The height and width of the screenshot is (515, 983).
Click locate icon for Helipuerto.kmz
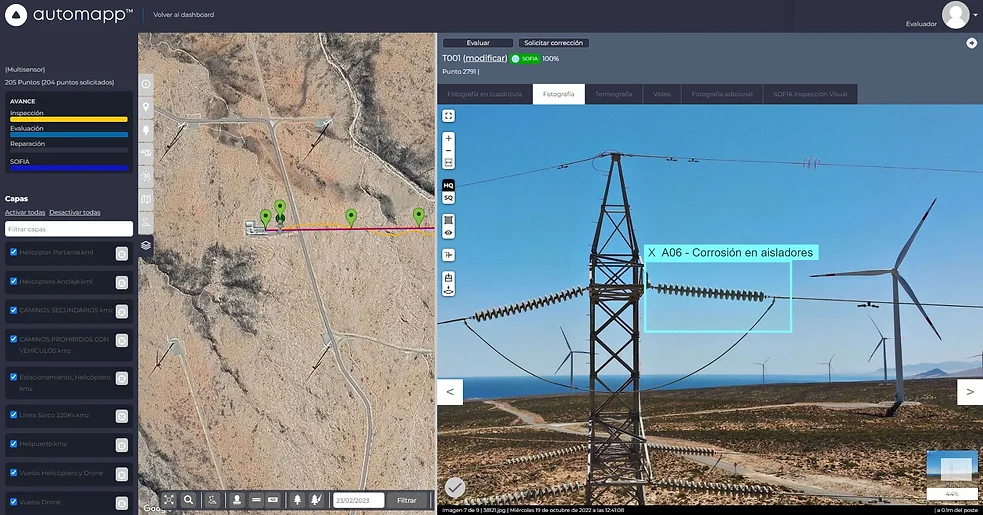(122, 445)
